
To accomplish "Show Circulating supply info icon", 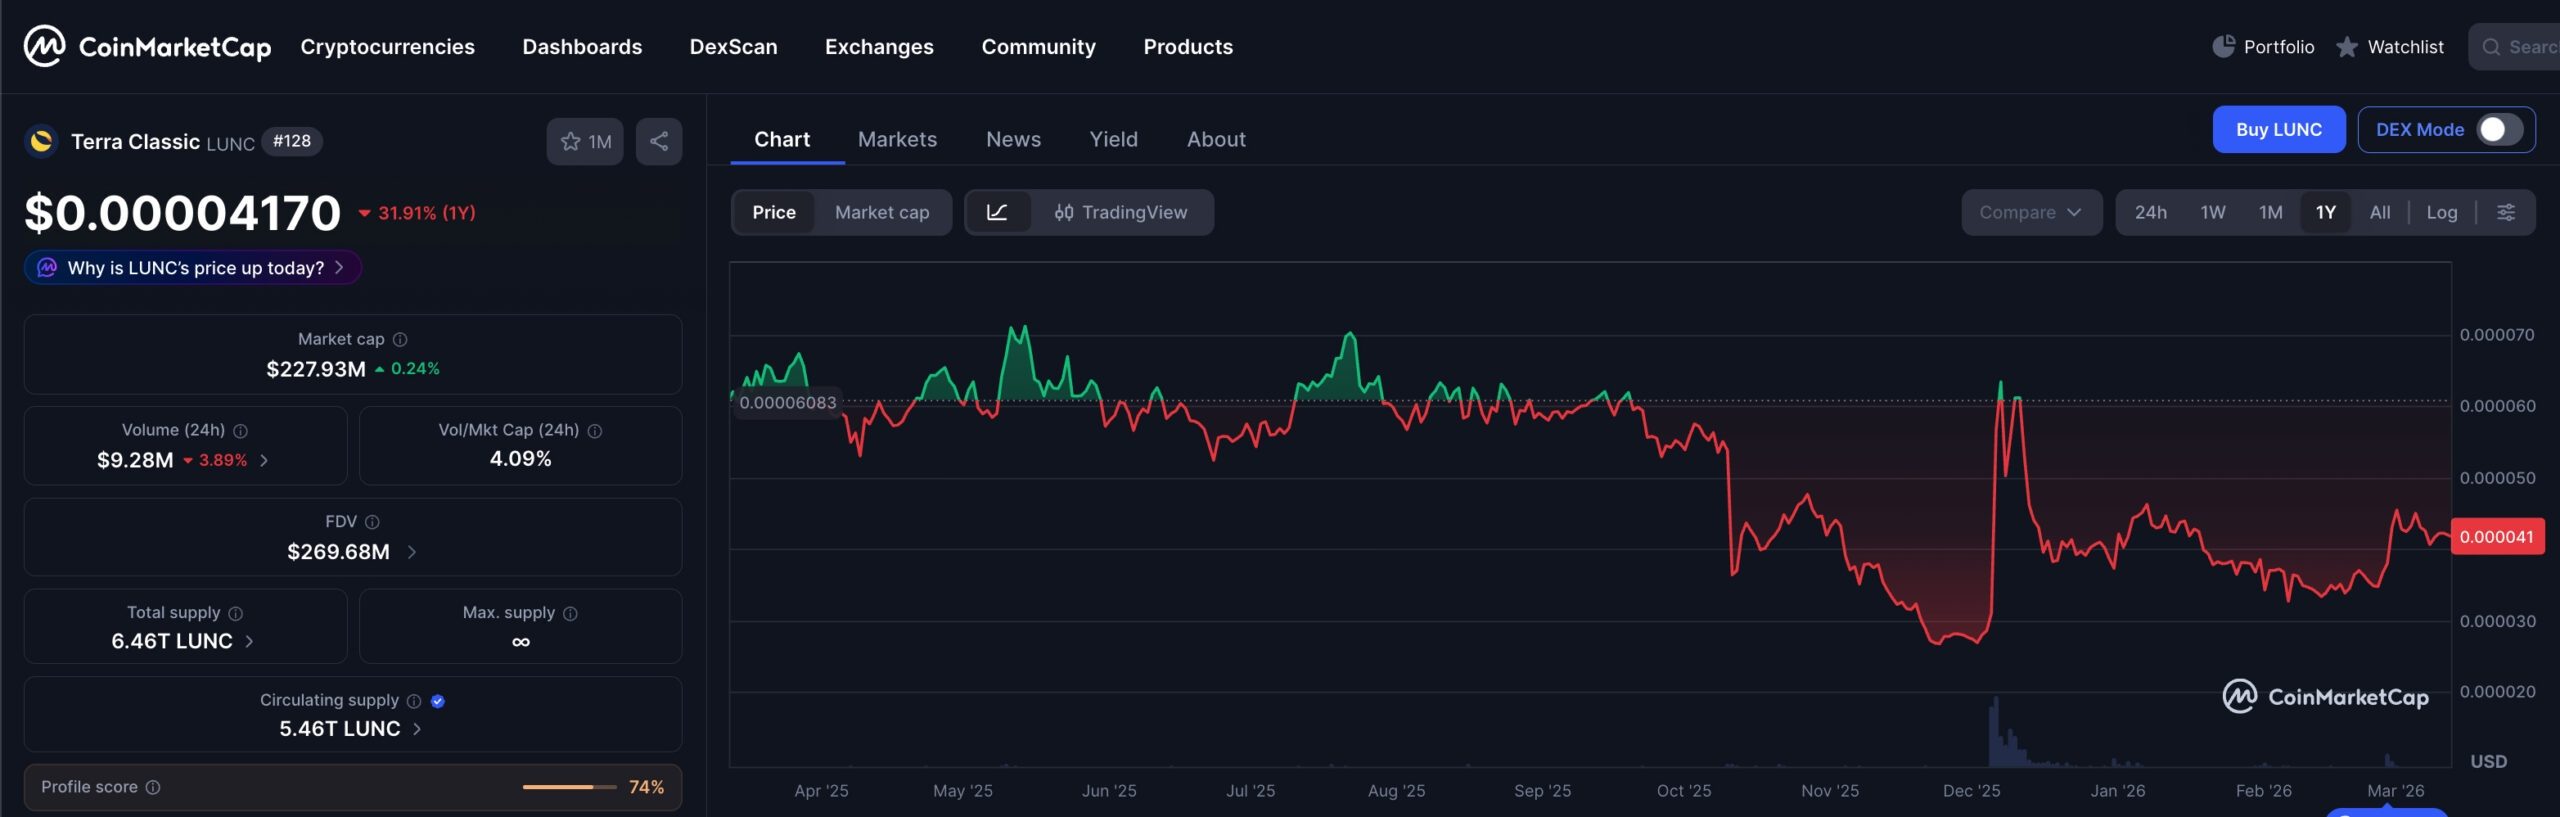I will [x=414, y=701].
